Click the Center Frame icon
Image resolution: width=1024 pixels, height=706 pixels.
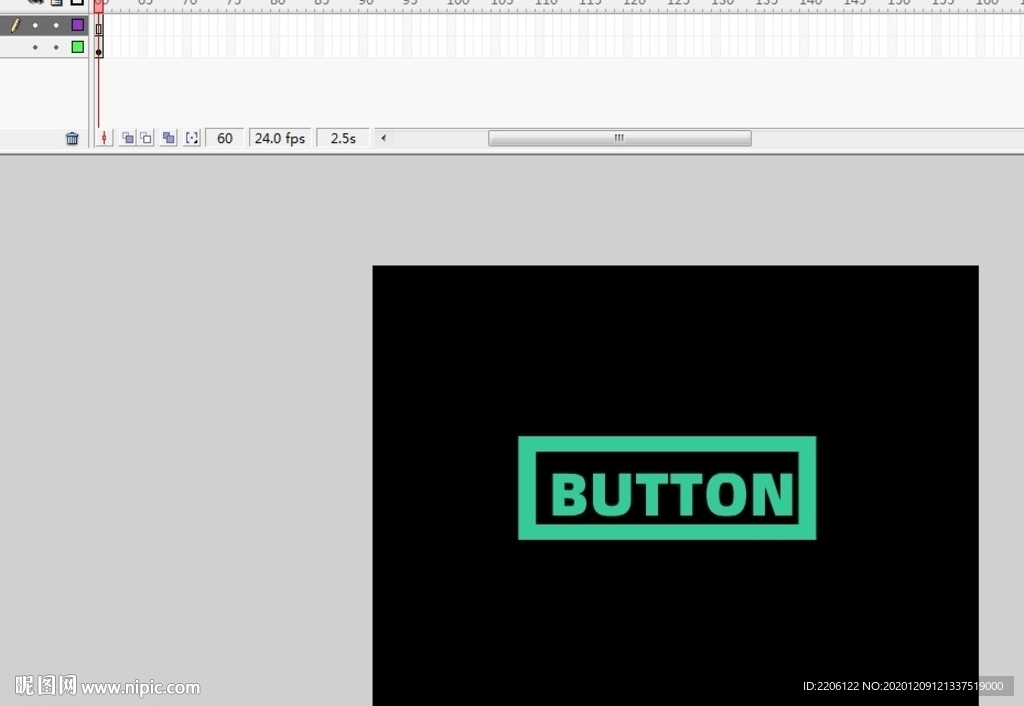point(104,138)
